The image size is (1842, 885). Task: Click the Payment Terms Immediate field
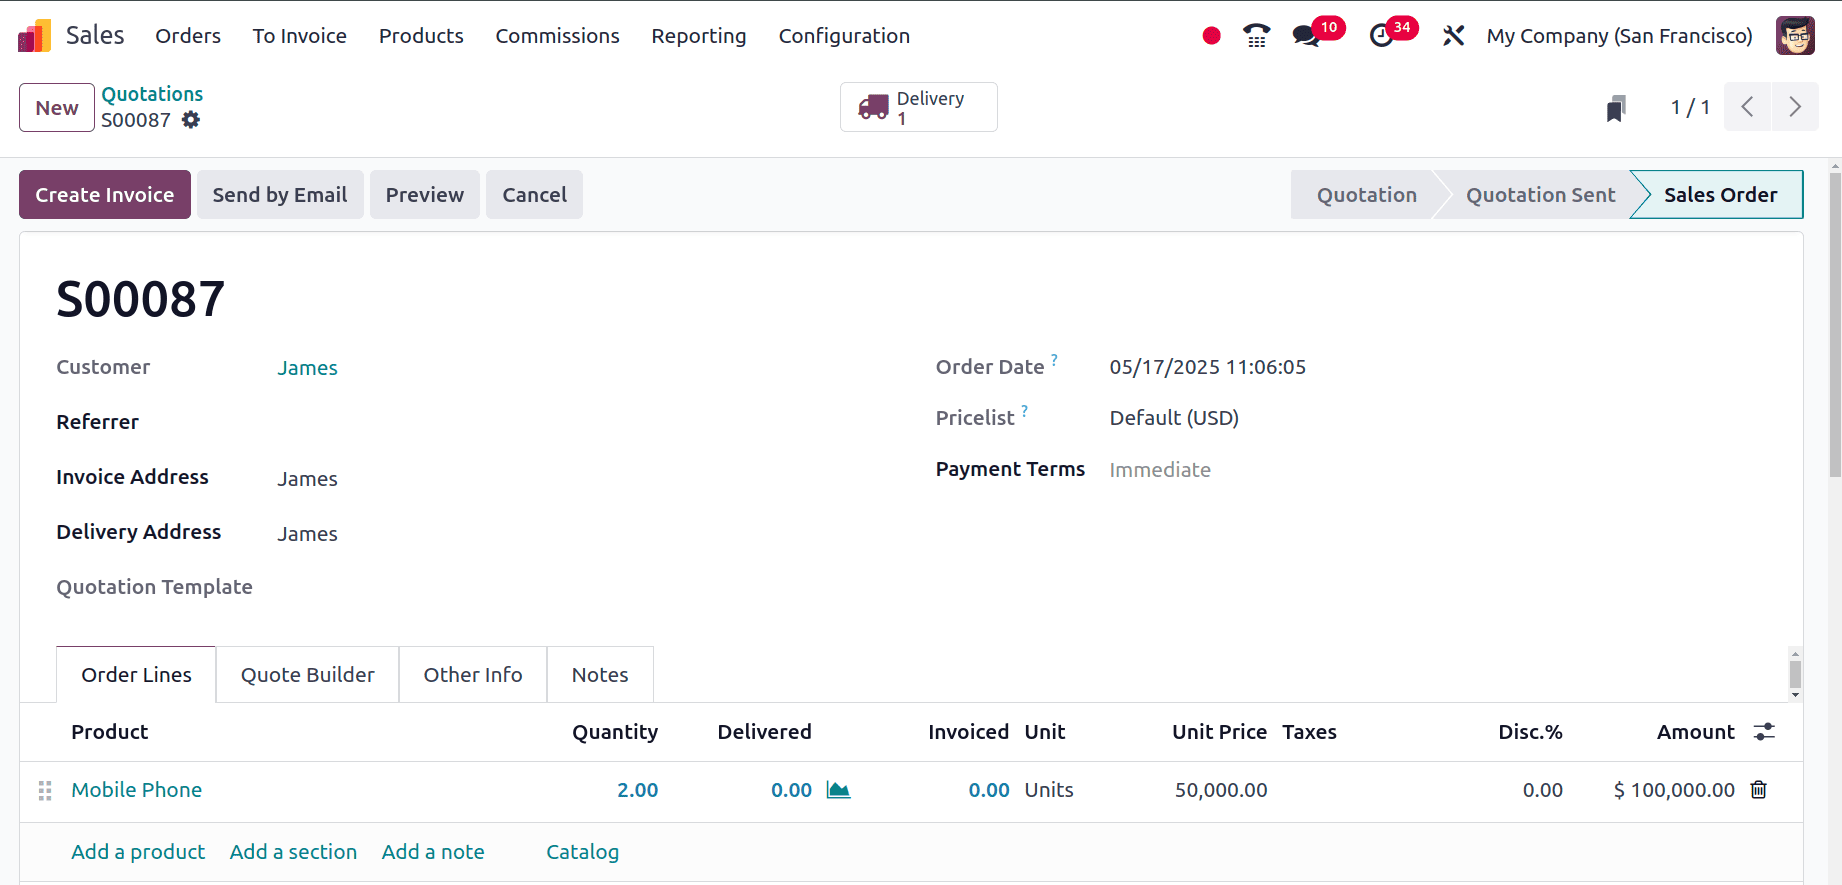pos(1160,470)
